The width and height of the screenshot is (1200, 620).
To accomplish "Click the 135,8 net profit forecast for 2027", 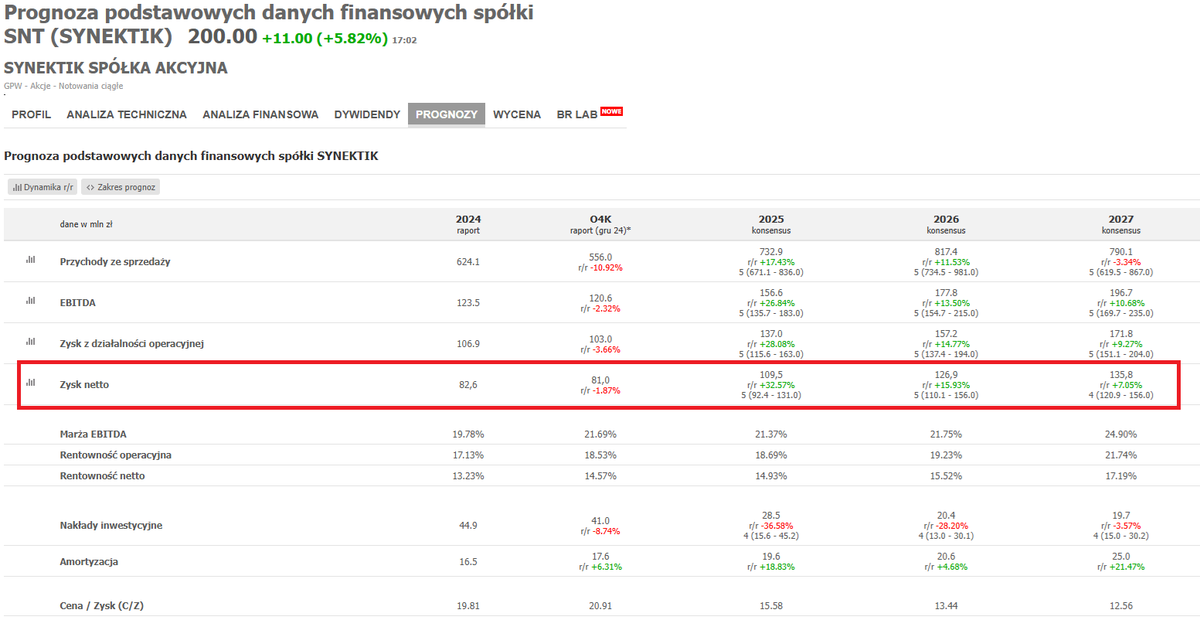I will tap(1120, 374).
